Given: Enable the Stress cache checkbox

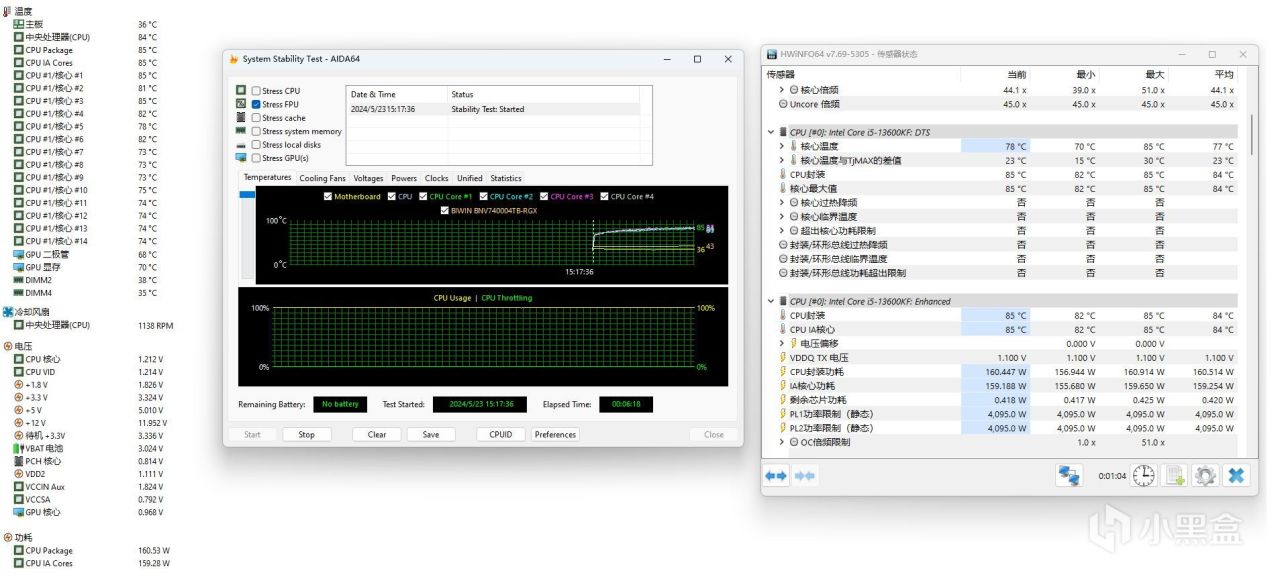Looking at the screenshot, I should 256,118.
